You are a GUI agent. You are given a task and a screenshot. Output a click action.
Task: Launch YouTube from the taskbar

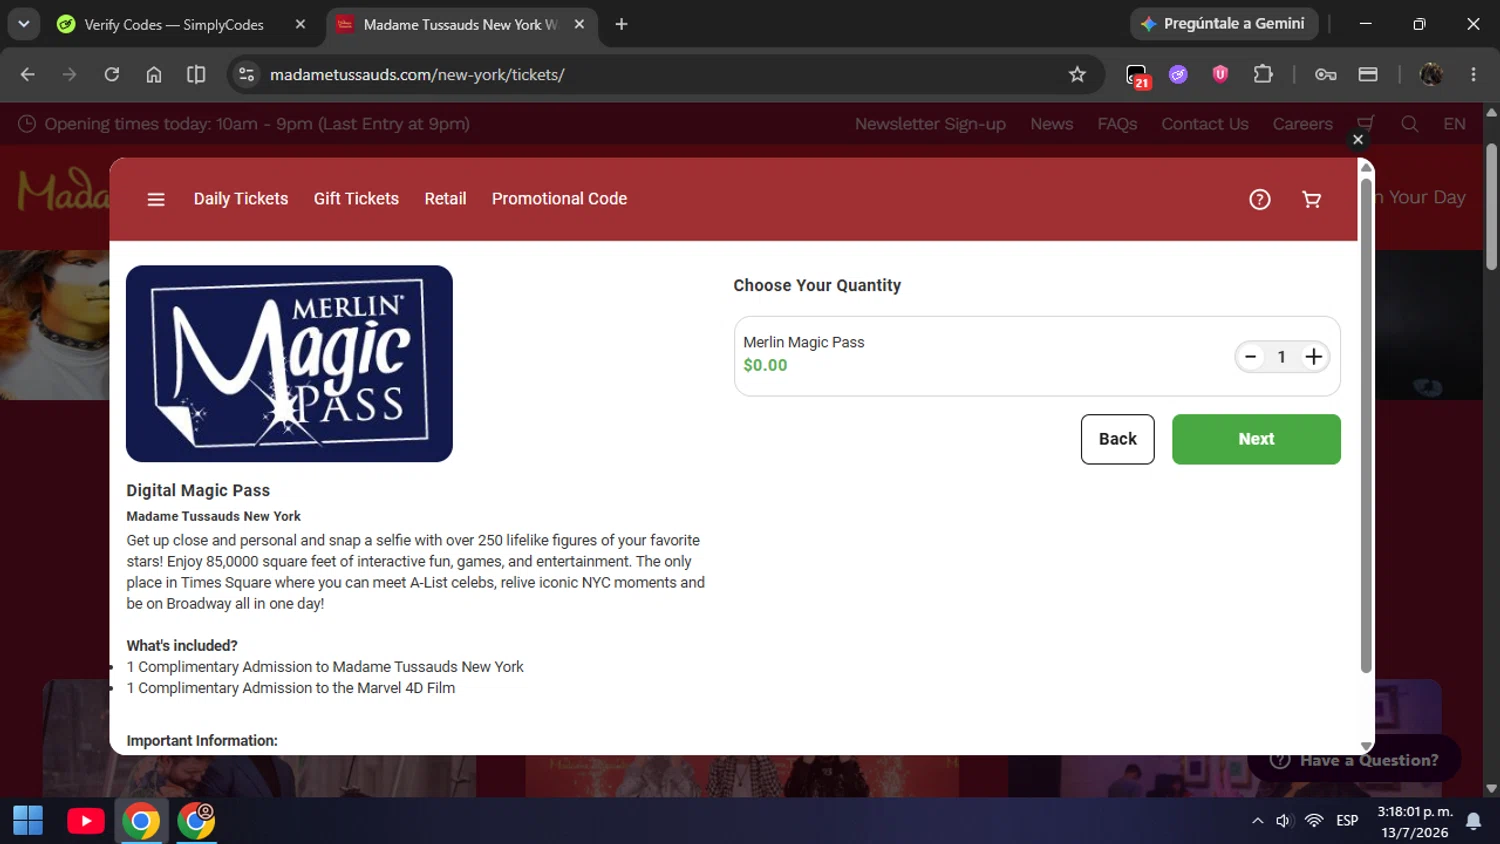(x=85, y=821)
